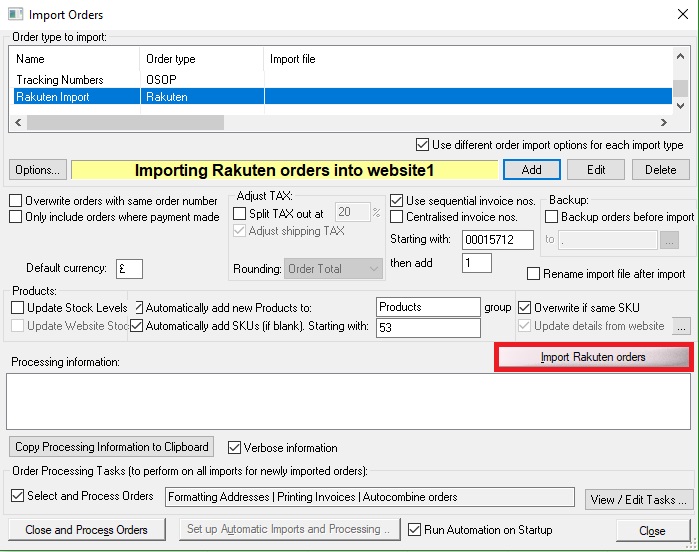
Task: Open View / Edit Tasks ... button
Action: (x=638, y=499)
